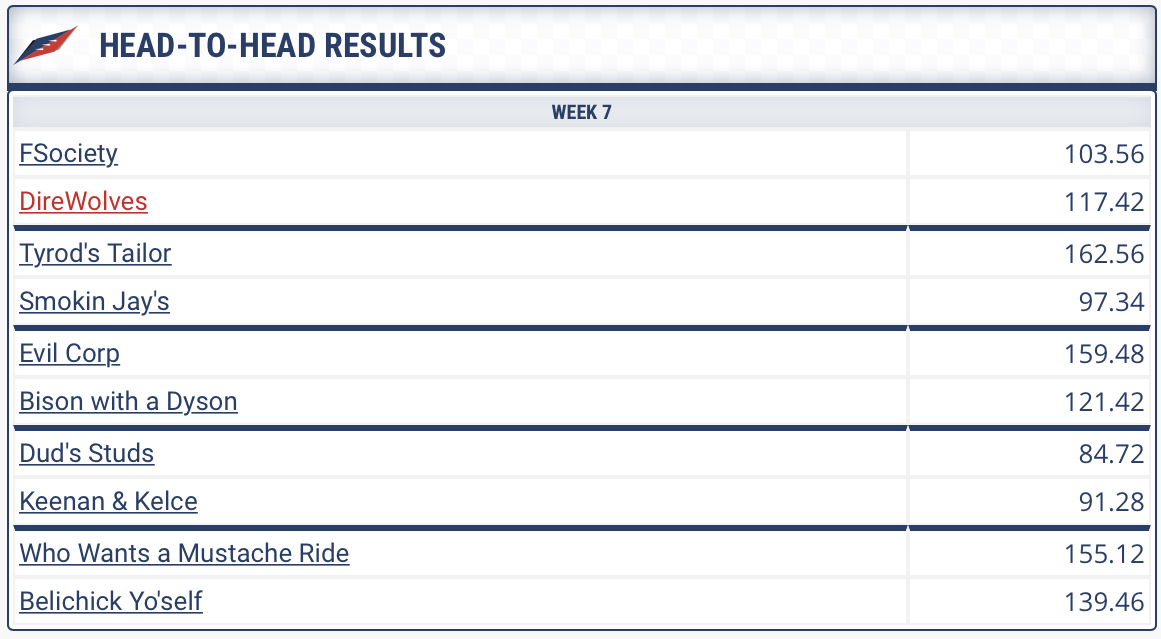1161x639 pixels.
Task: Open the FSociety team link
Action: pos(68,153)
